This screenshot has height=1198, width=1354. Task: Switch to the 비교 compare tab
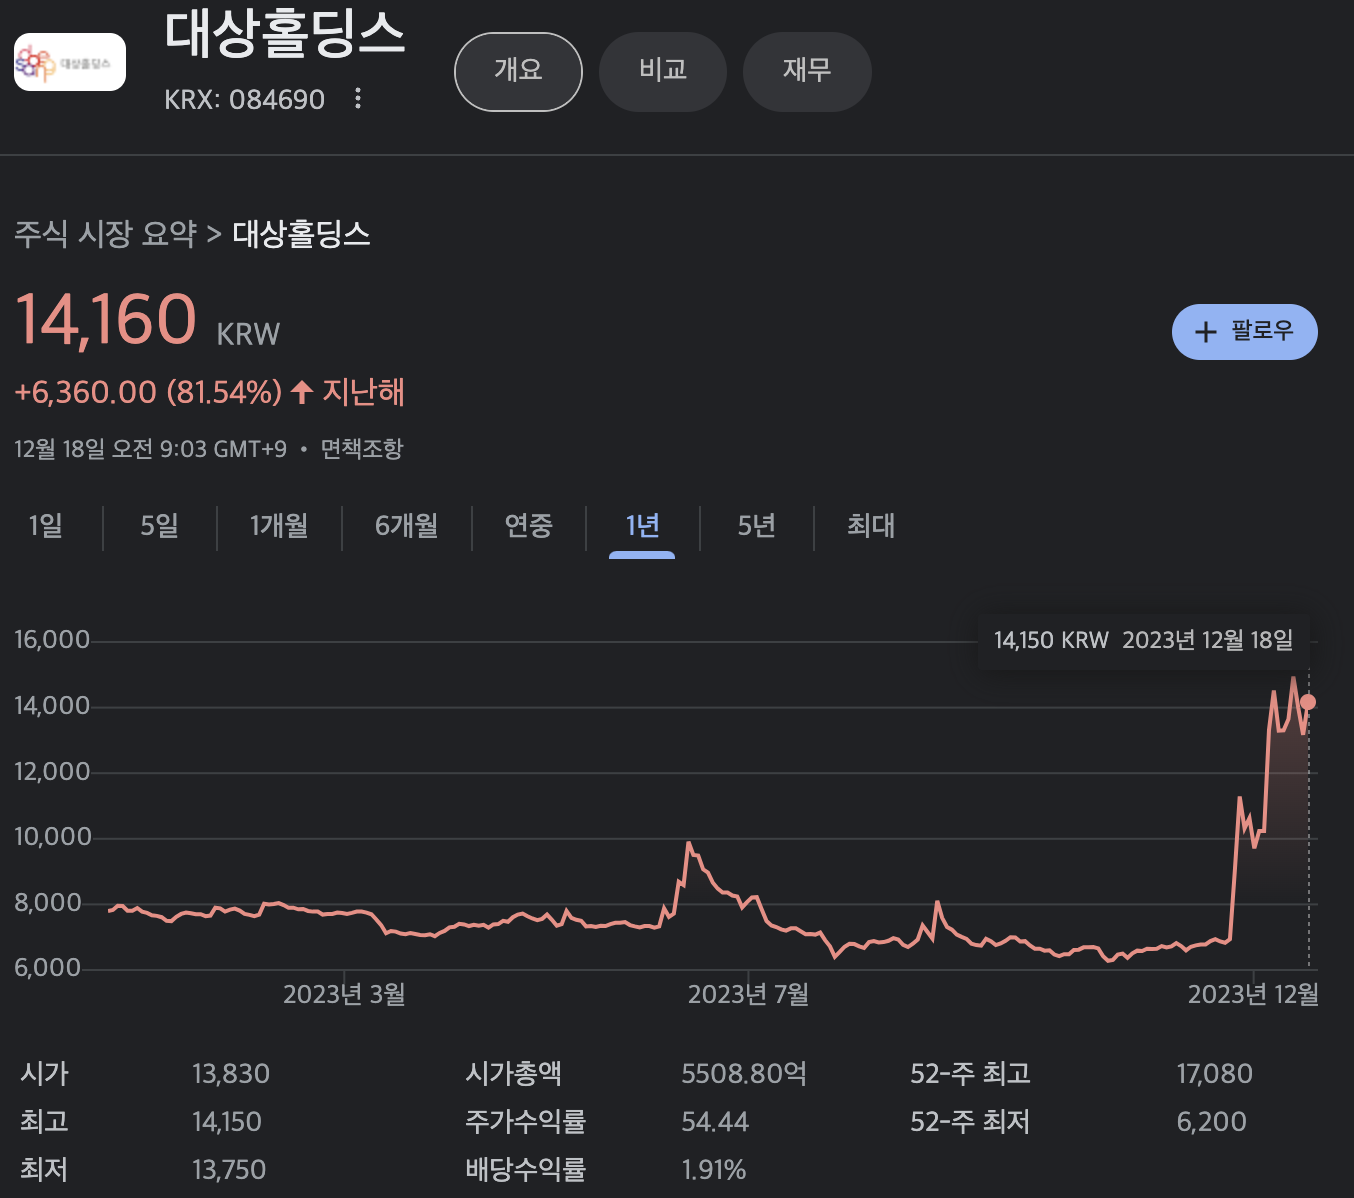[662, 72]
